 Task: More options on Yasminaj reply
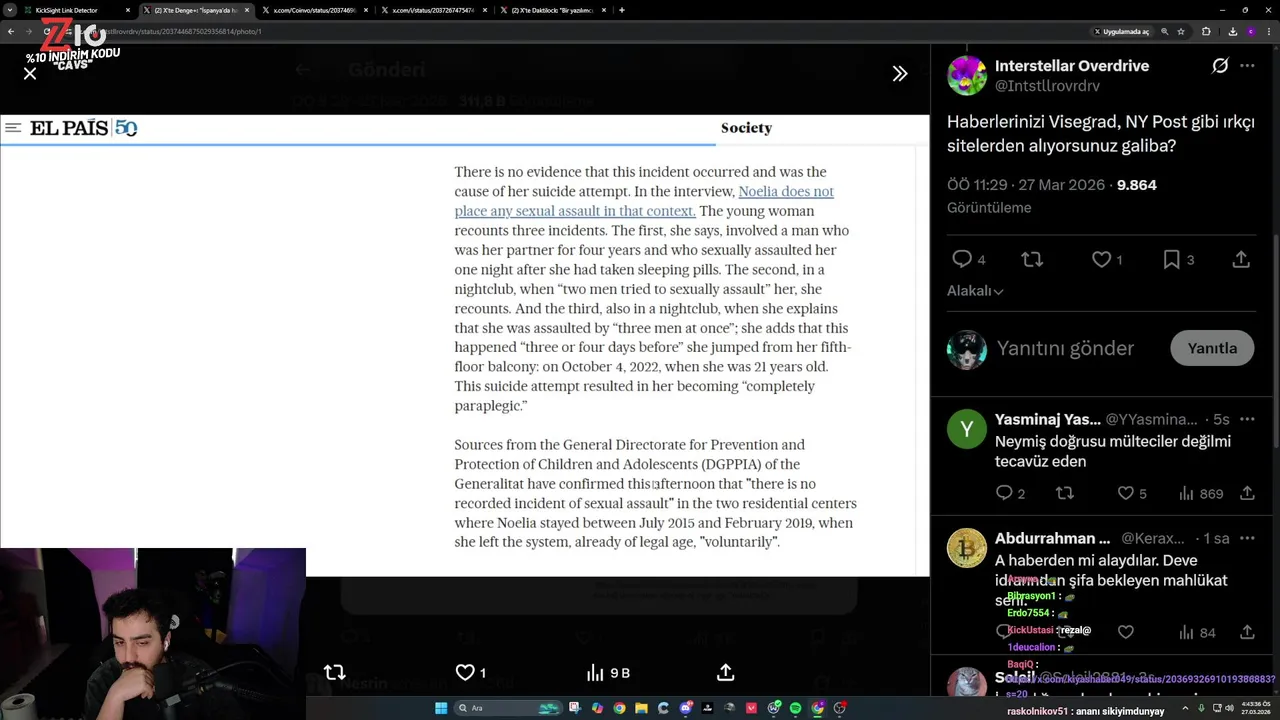[1247, 419]
